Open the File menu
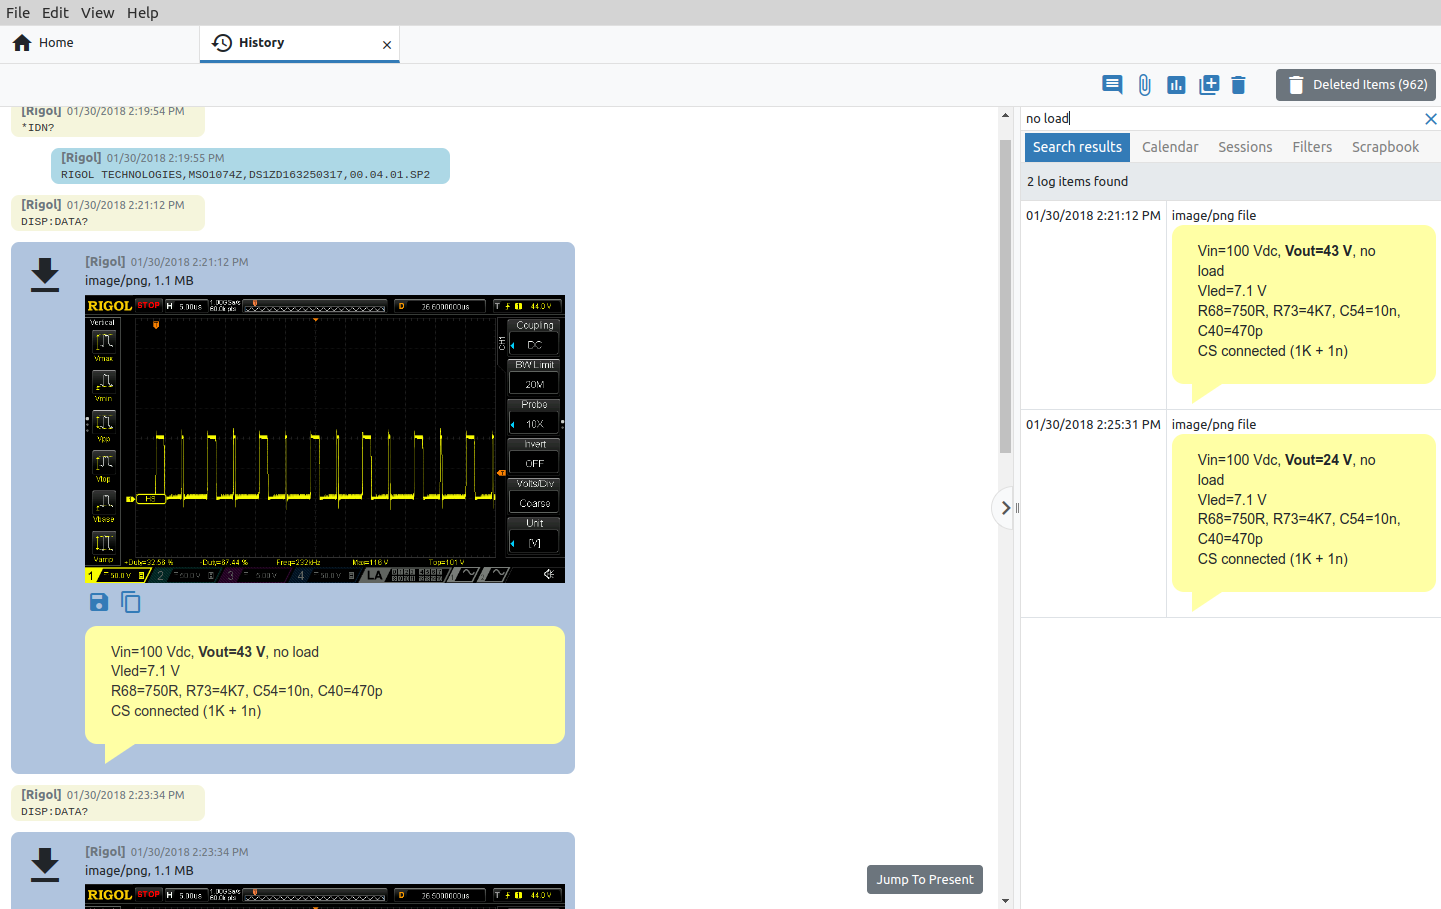This screenshot has height=909, width=1441. click(x=18, y=13)
